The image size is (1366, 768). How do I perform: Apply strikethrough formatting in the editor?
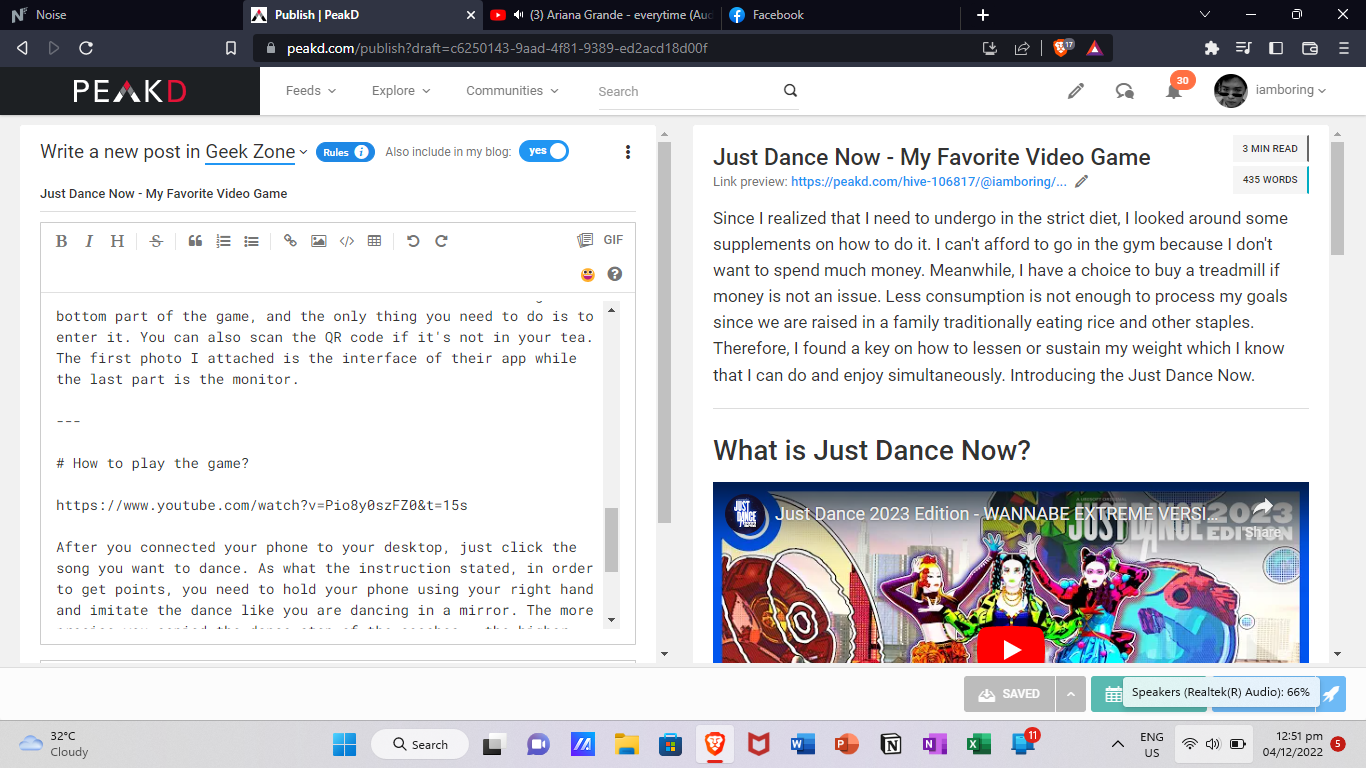click(156, 241)
